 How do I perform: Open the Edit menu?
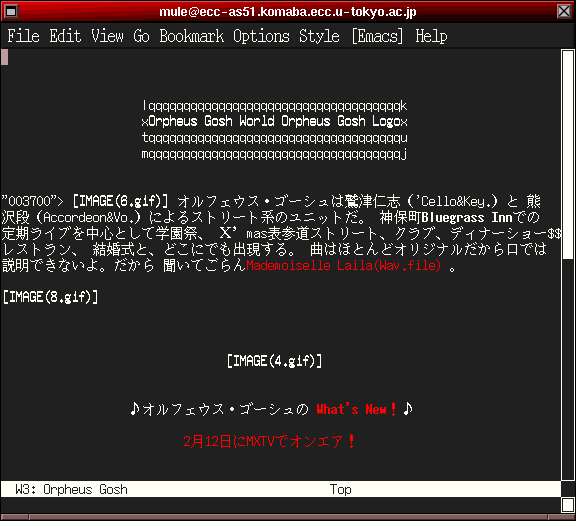tap(65, 36)
